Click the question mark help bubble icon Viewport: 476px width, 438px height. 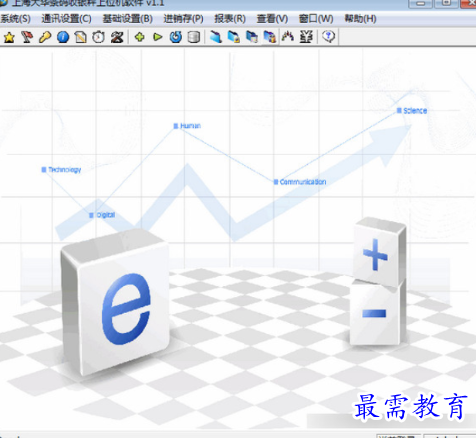click(329, 37)
